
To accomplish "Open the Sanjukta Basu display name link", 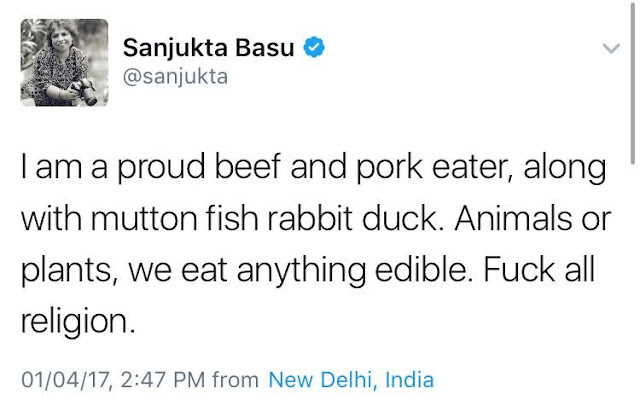I will tap(211, 48).
